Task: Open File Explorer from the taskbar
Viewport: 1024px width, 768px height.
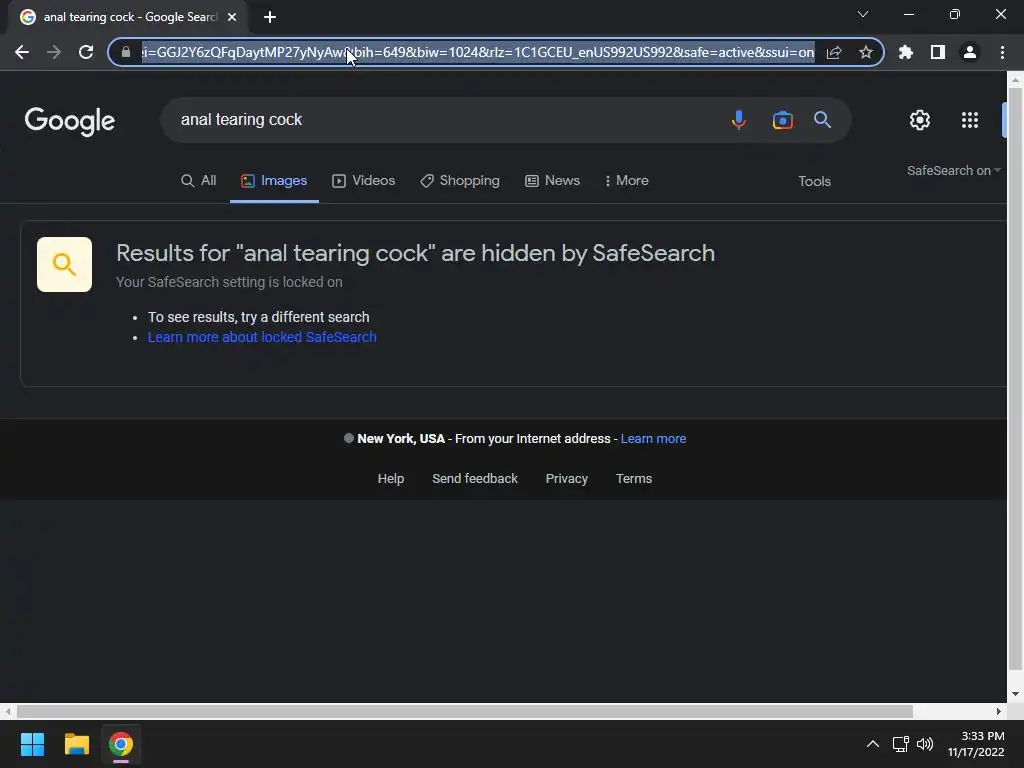Action: (x=76, y=744)
